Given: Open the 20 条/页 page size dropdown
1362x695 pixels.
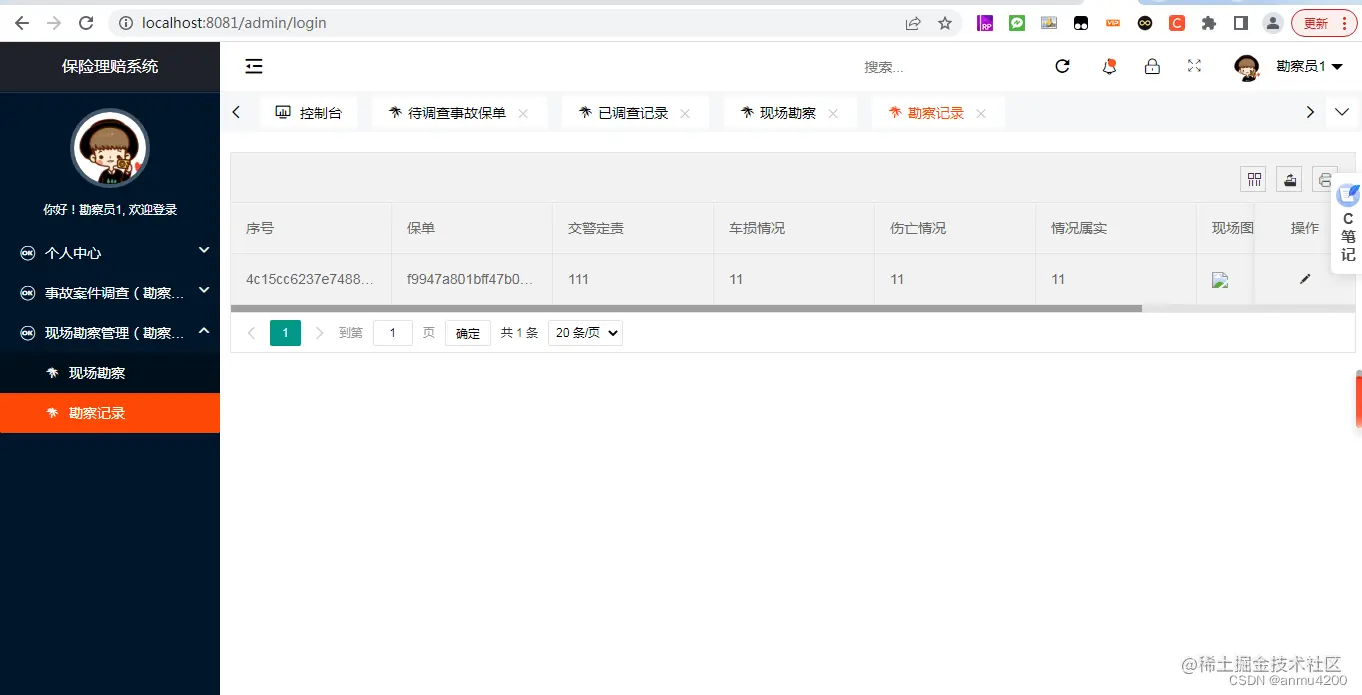Looking at the screenshot, I should [584, 333].
